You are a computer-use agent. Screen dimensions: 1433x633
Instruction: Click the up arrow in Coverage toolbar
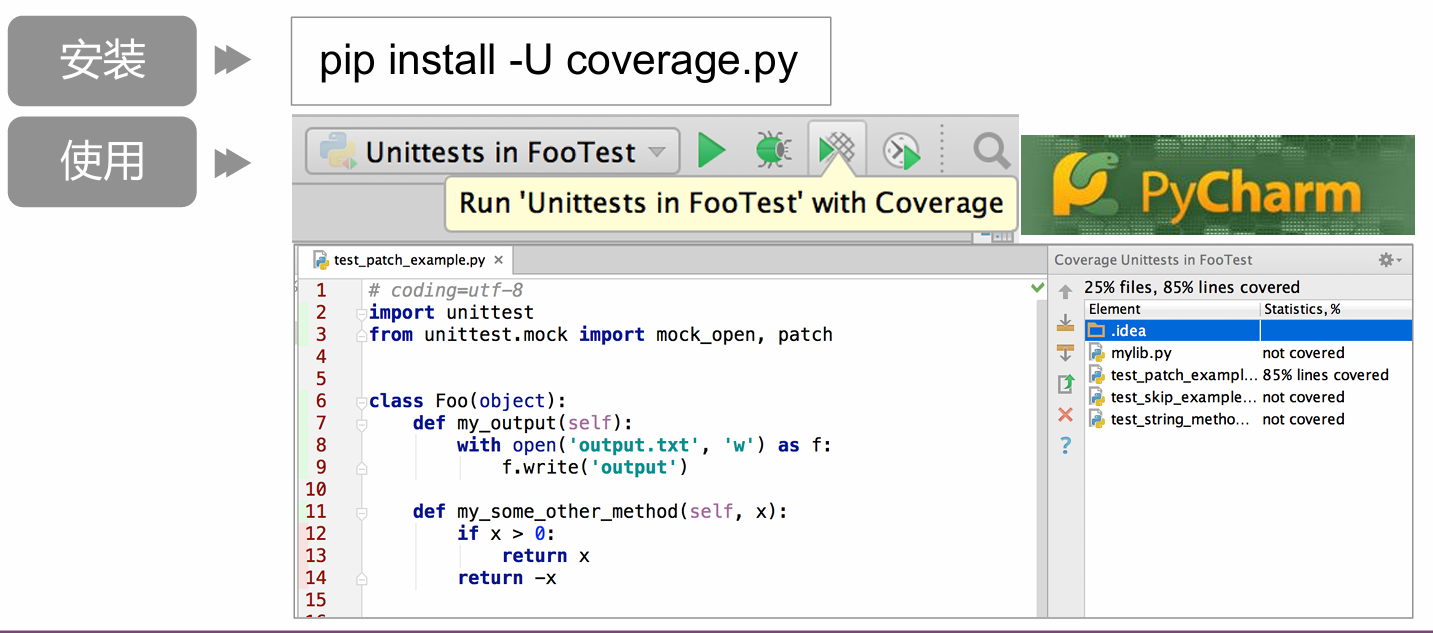1065,292
